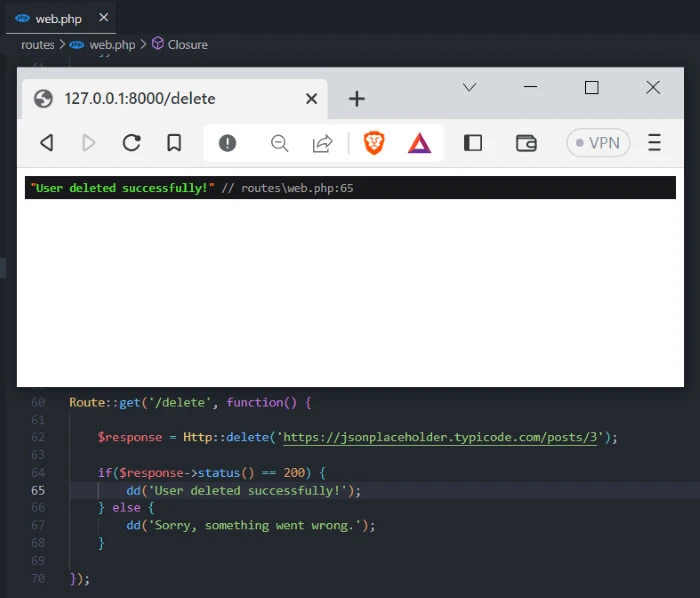Screen dimensions: 700x598
Task: Reload the 127.0.0.1:8000/delete page
Action: (131, 143)
